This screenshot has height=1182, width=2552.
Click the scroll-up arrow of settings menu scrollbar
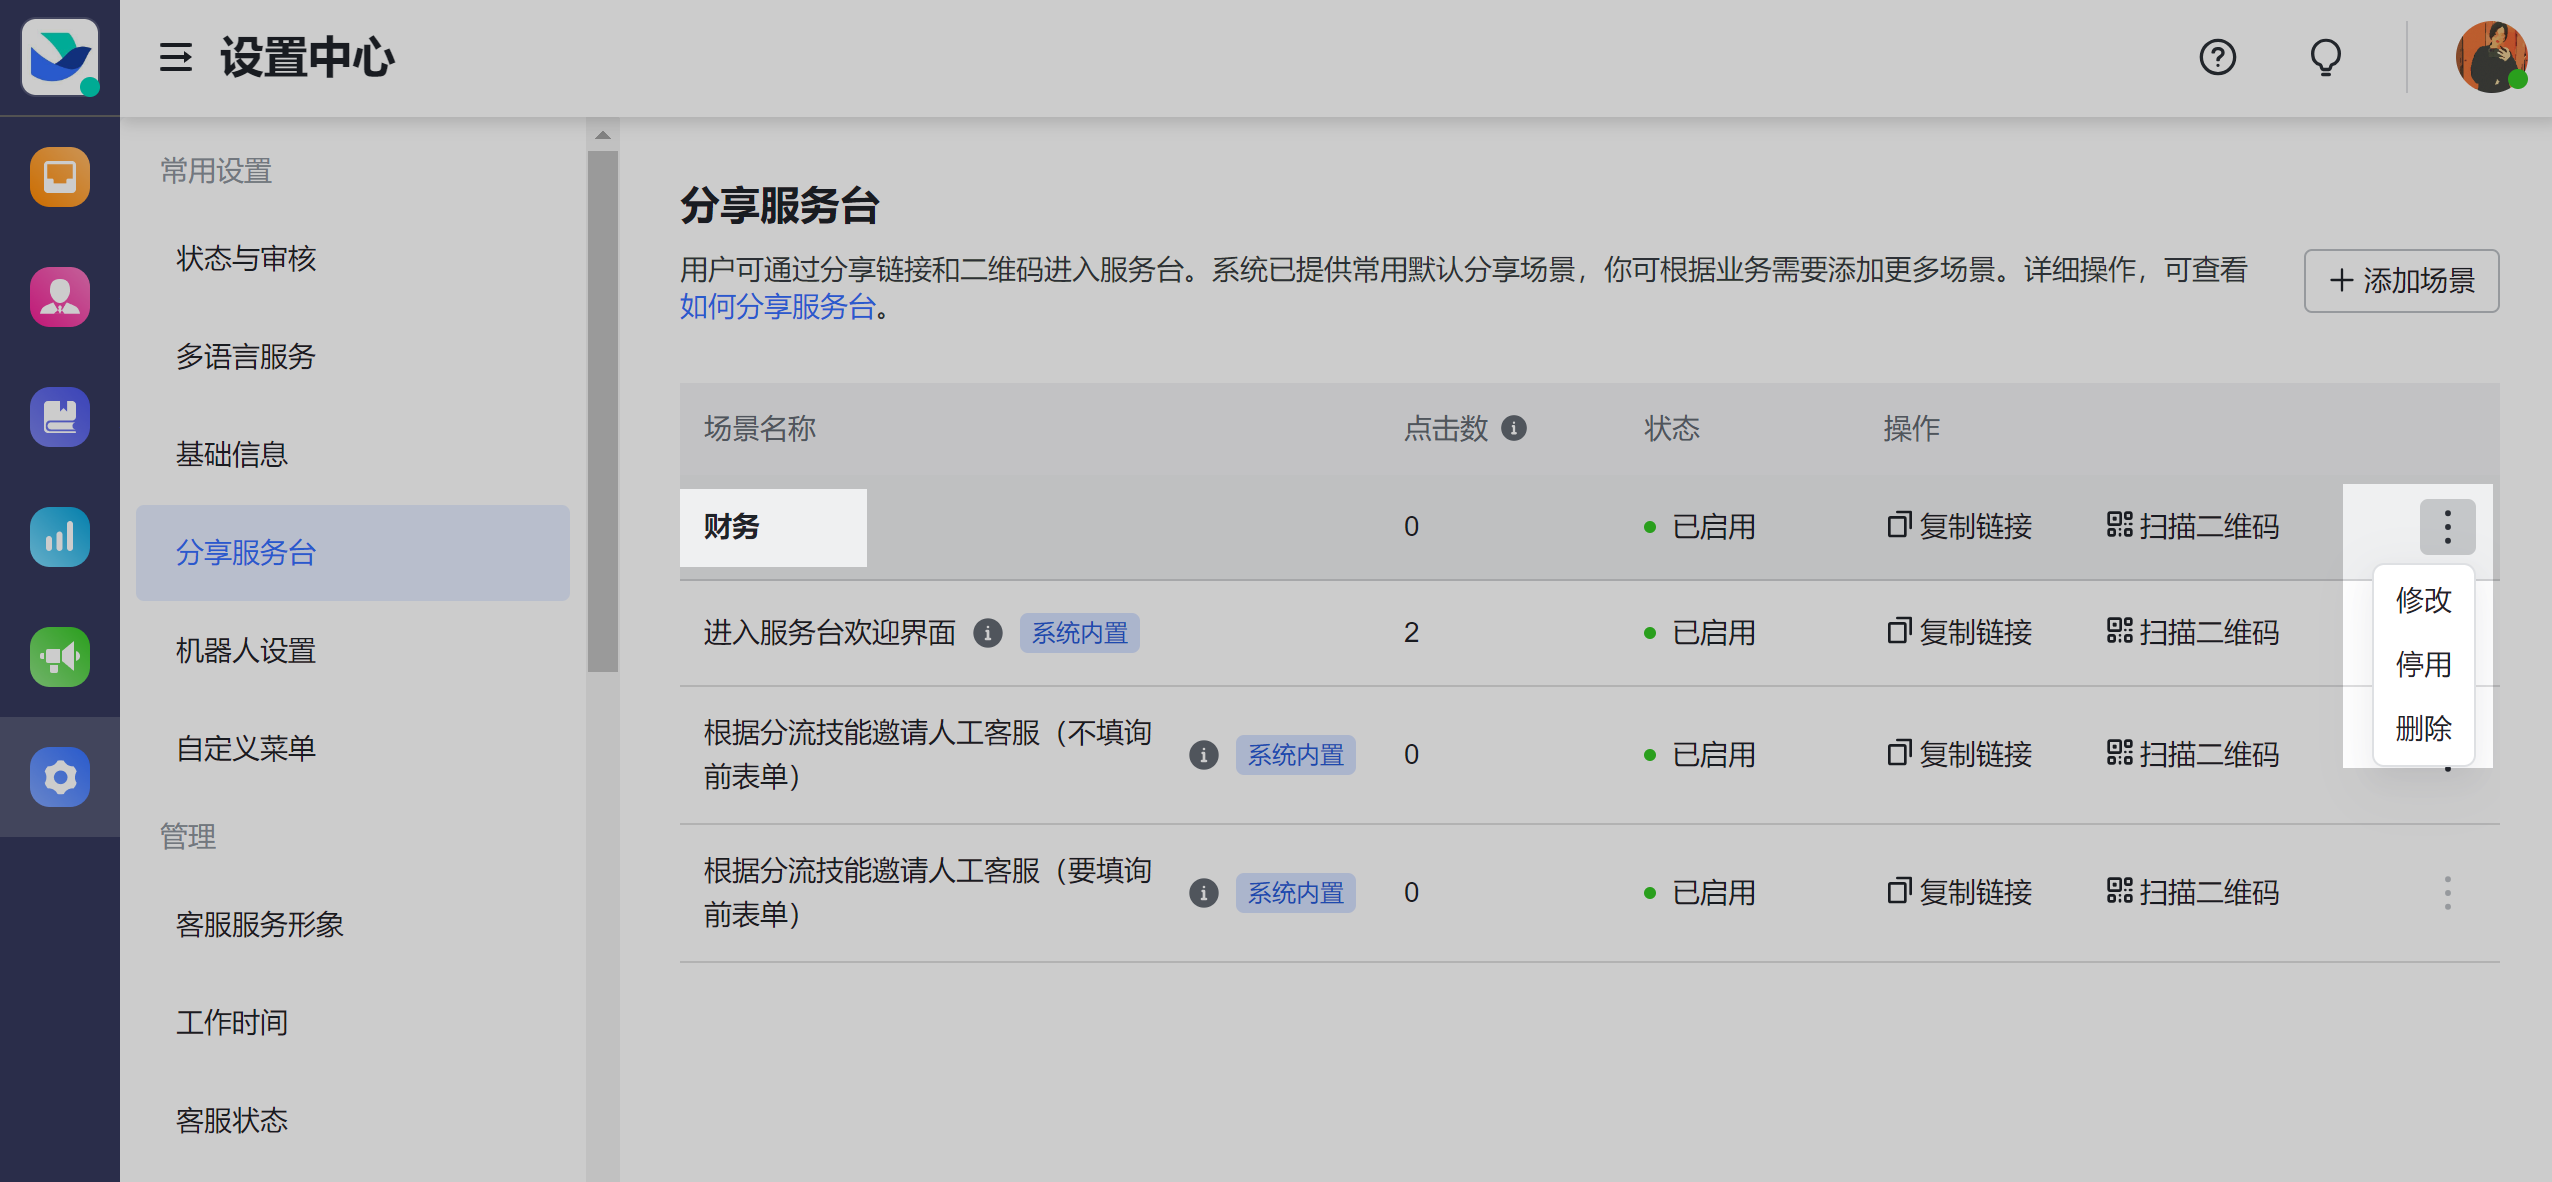602,134
